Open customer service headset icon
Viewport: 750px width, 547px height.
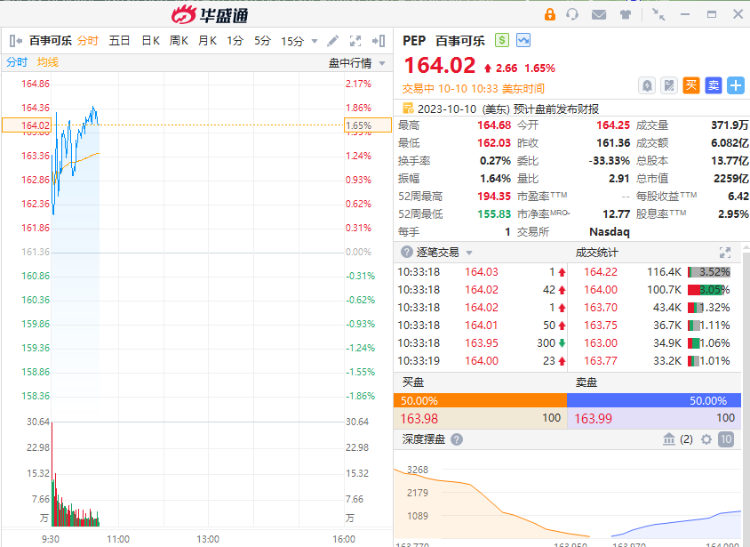(573, 14)
